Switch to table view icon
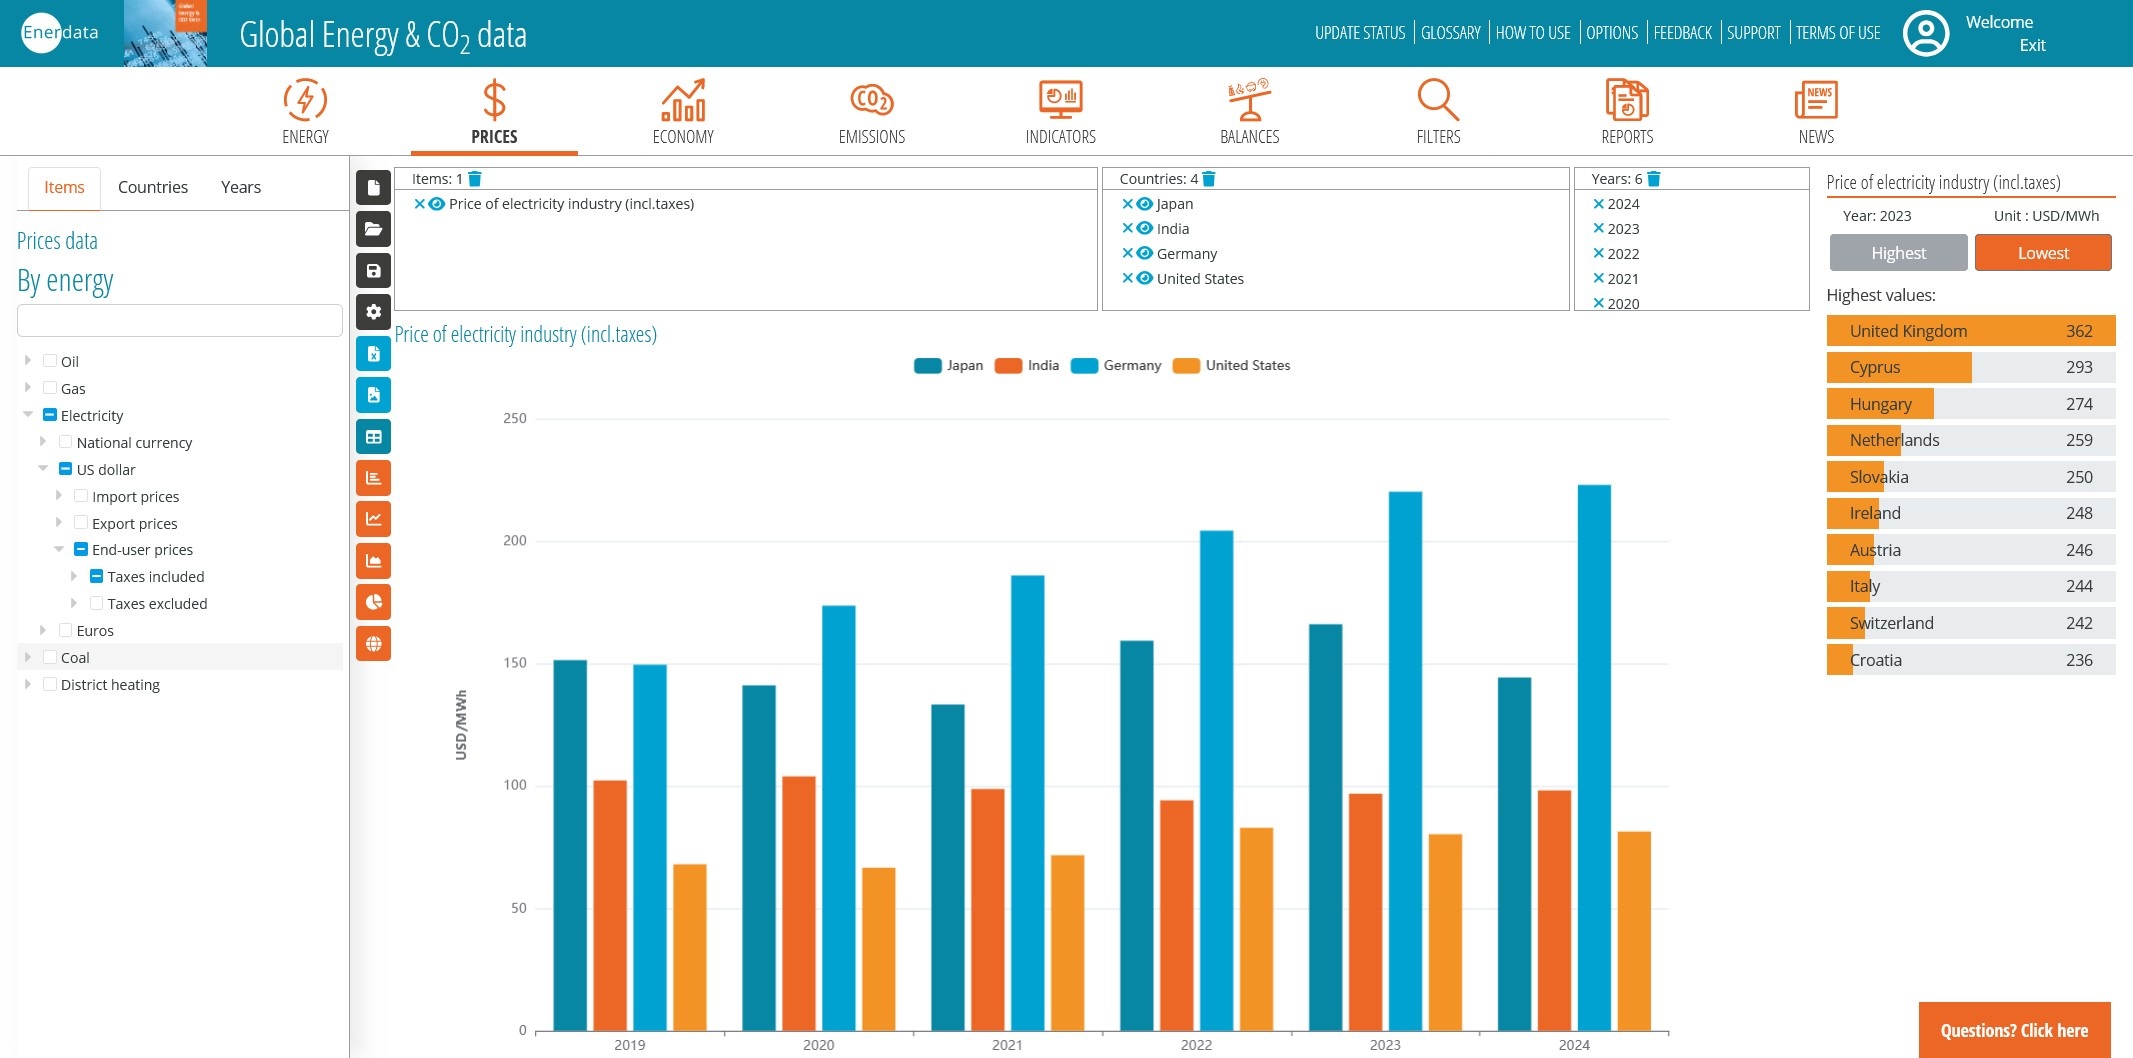The height and width of the screenshot is (1058, 2133). pyautogui.click(x=373, y=437)
